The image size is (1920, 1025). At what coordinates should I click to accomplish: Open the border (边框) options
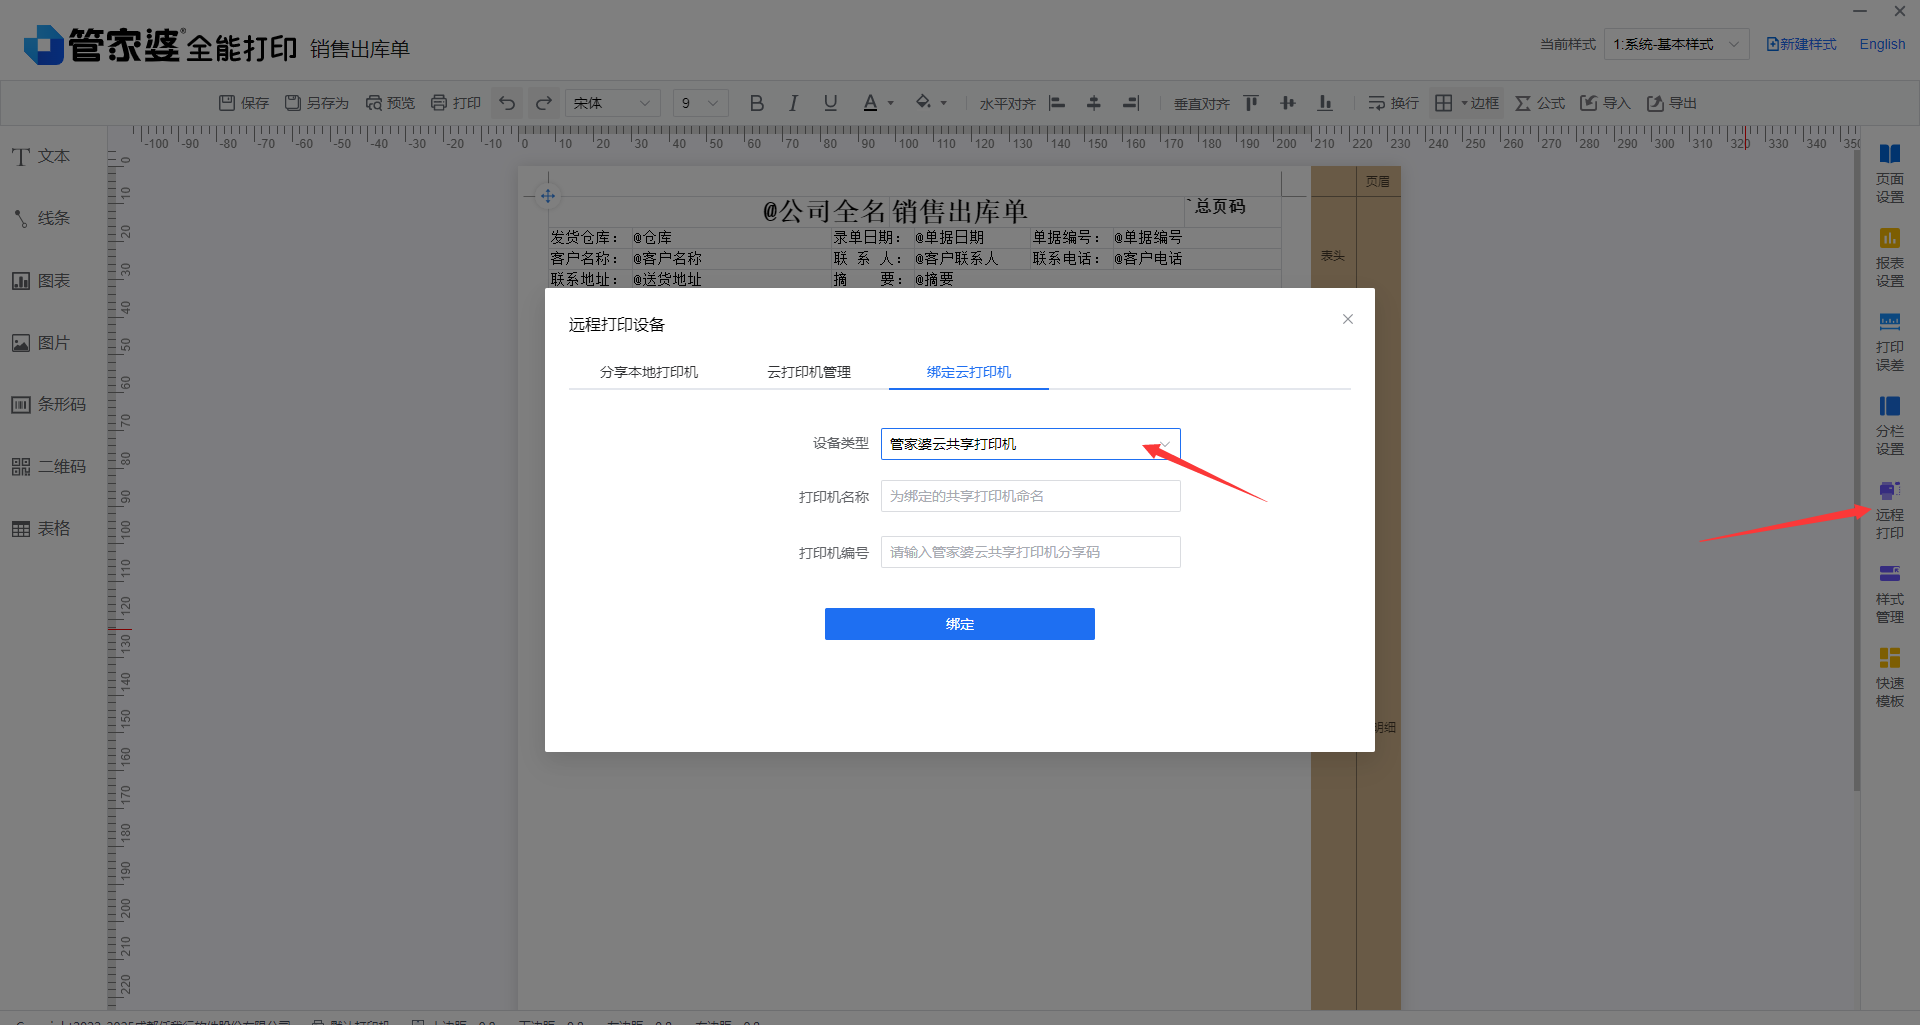[1467, 103]
